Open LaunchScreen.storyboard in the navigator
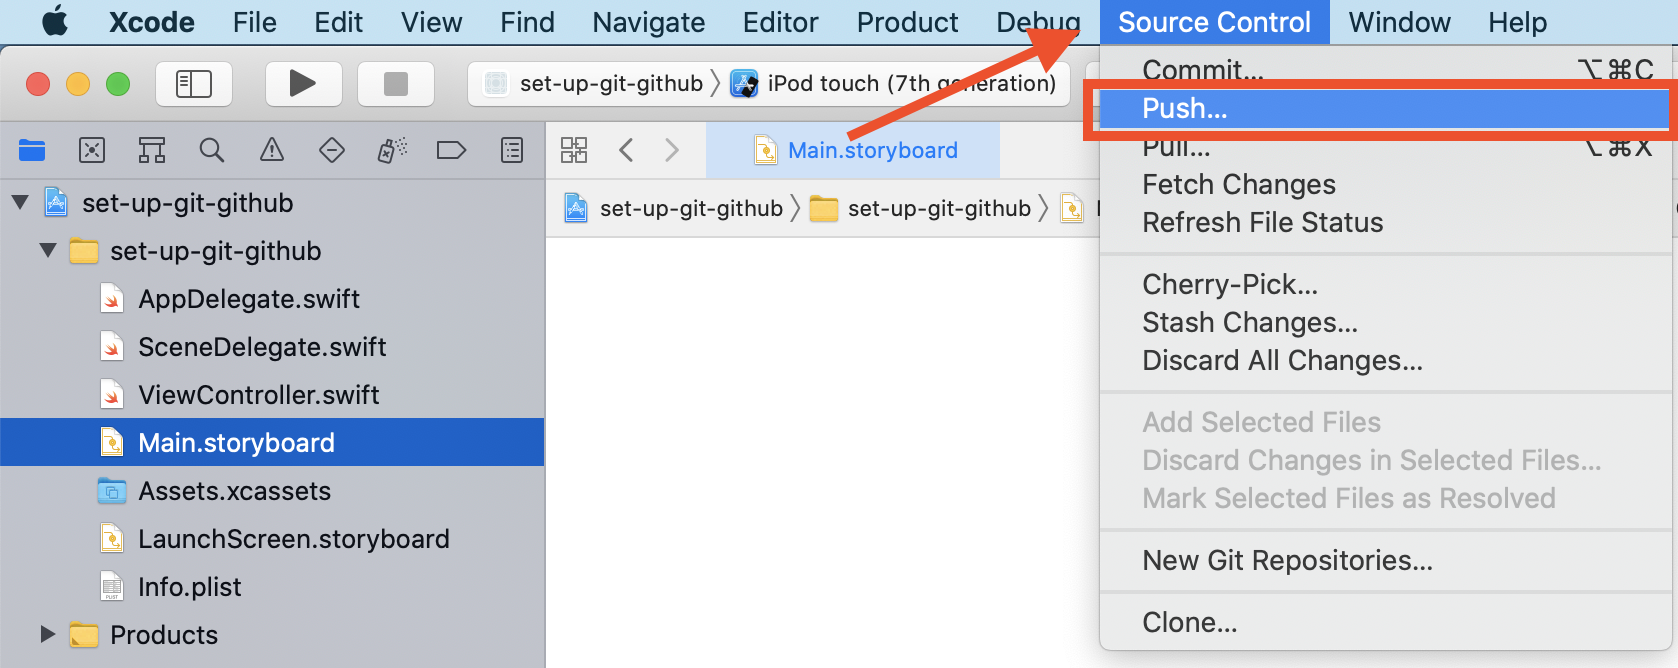The image size is (1678, 668). (x=294, y=539)
